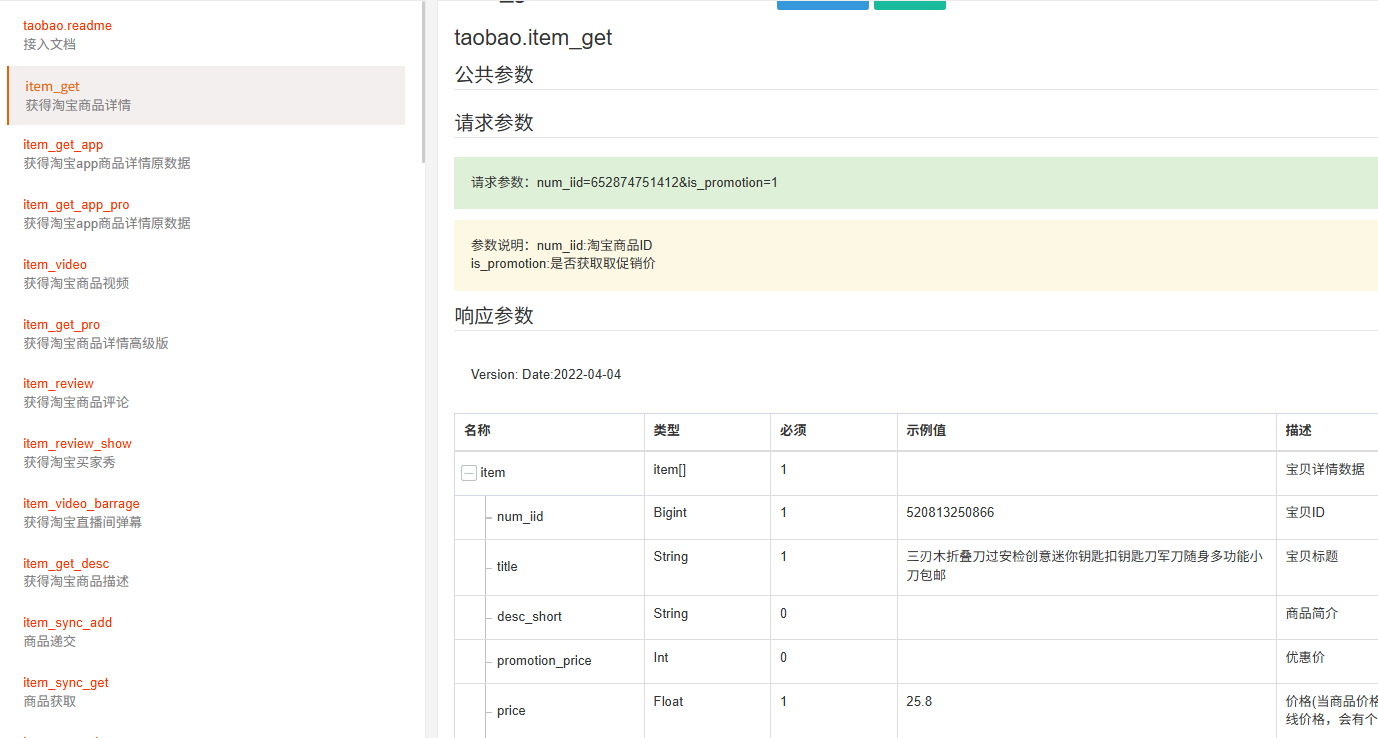This screenshot has height=738, width=1378.
Task: Click the is_promotion description line
Action: 563,264
